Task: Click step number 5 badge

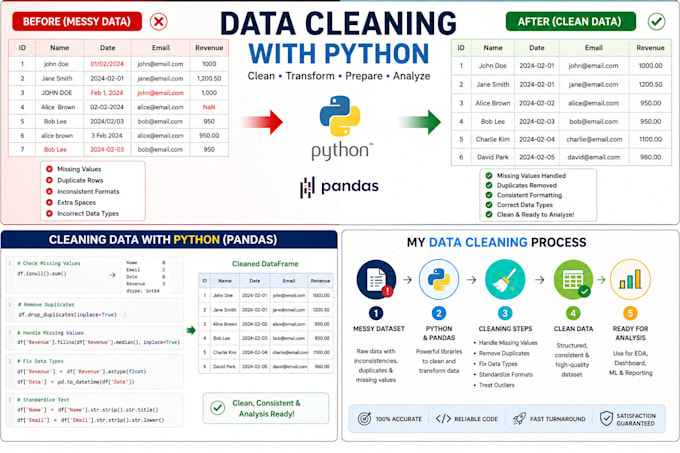Action: point(630,313)
